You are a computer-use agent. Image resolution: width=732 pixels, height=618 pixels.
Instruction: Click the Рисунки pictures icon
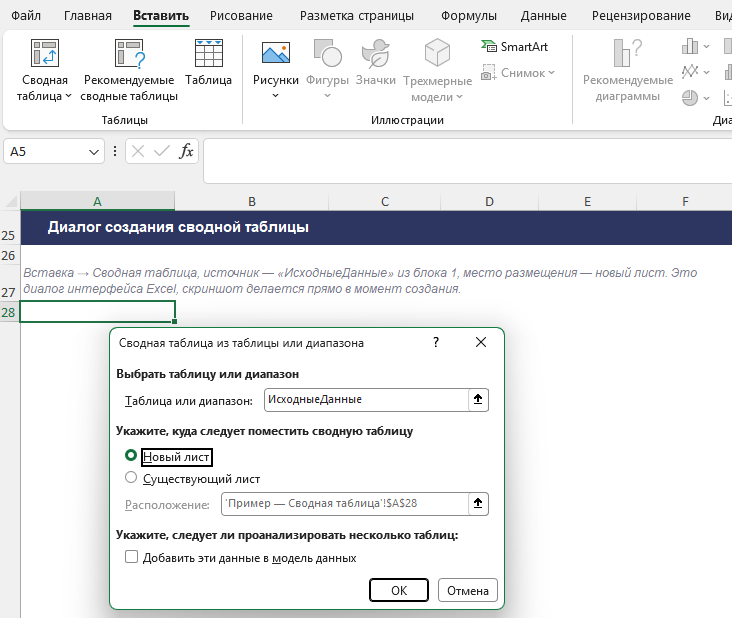[276, 53]
